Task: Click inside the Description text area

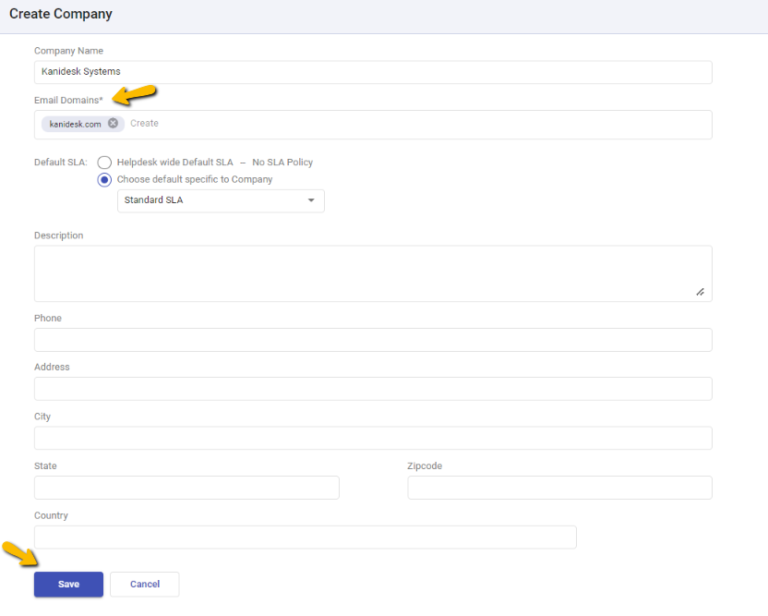Action: tap(372, 273)
